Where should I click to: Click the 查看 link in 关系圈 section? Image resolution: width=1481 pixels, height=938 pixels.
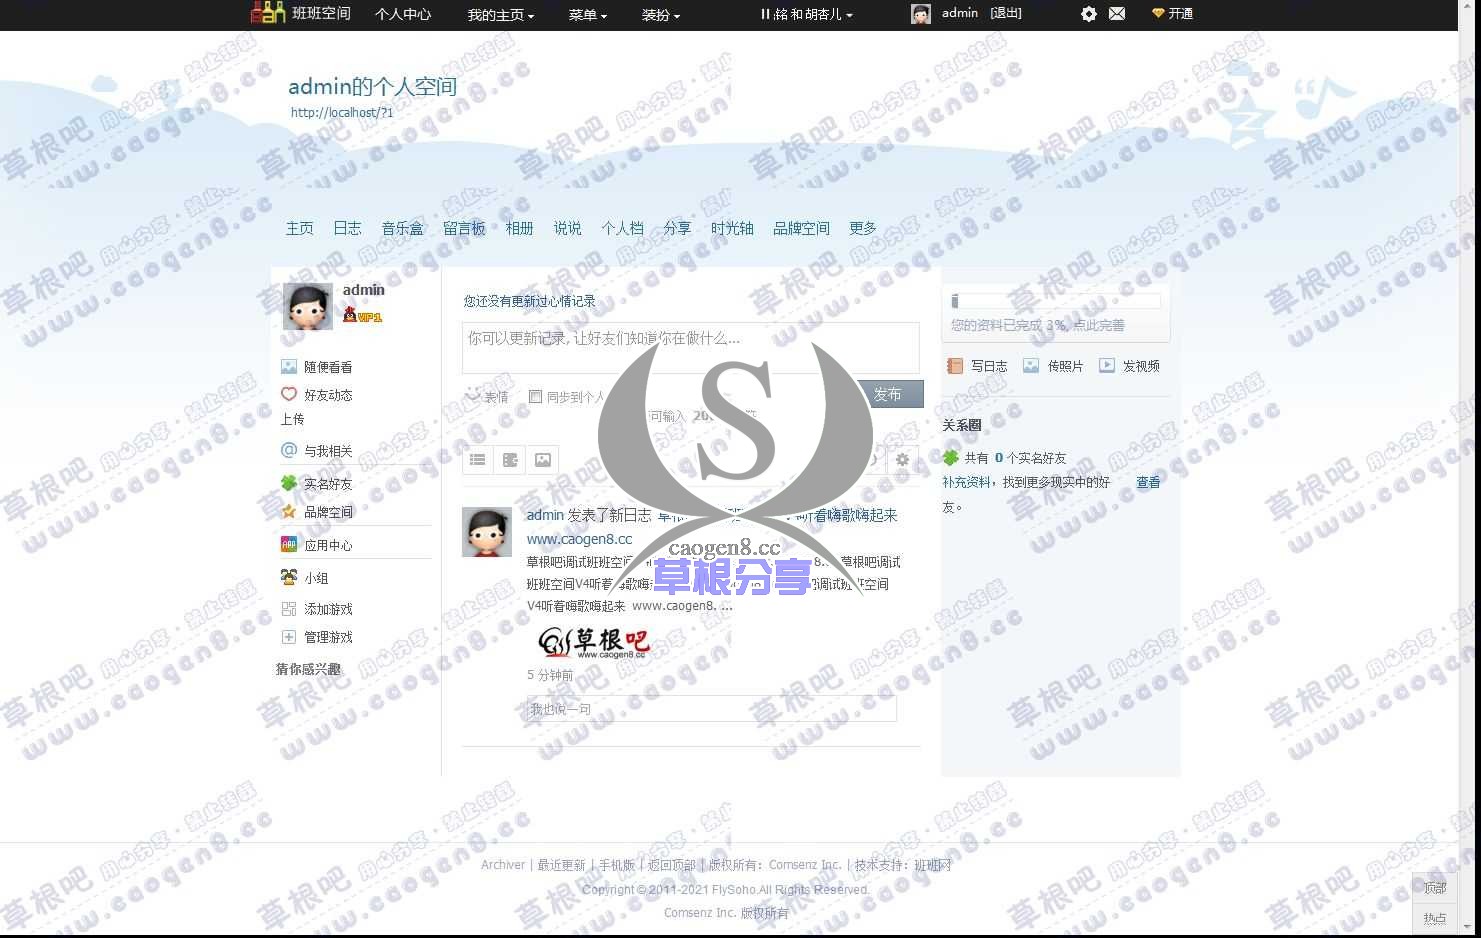pyautogui.click(x=1147, y=481)
